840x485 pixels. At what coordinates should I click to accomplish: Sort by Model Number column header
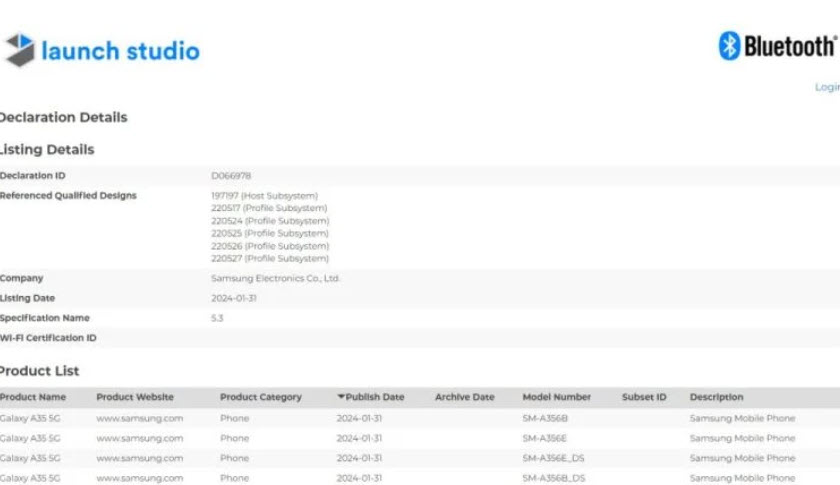557,397
